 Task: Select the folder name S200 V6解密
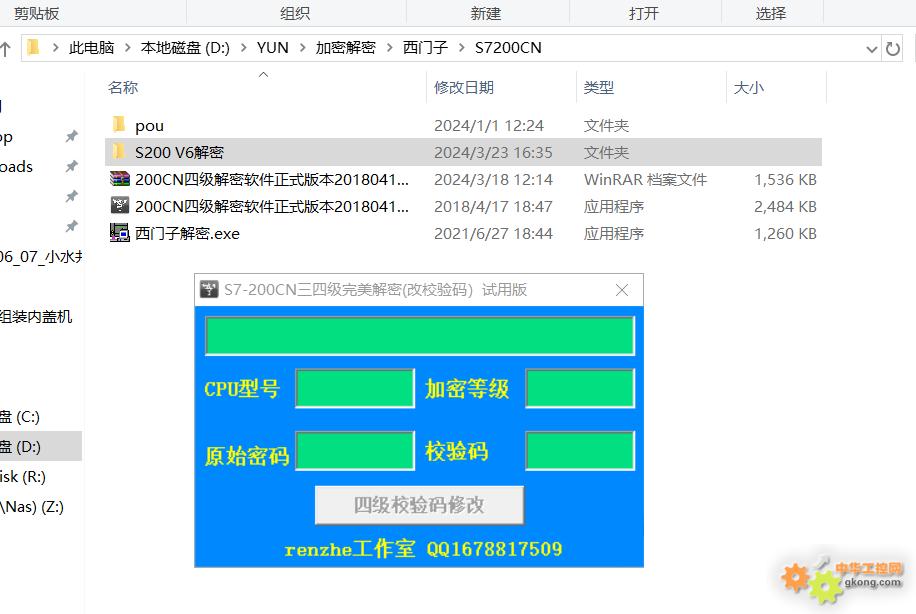point(179,152)
